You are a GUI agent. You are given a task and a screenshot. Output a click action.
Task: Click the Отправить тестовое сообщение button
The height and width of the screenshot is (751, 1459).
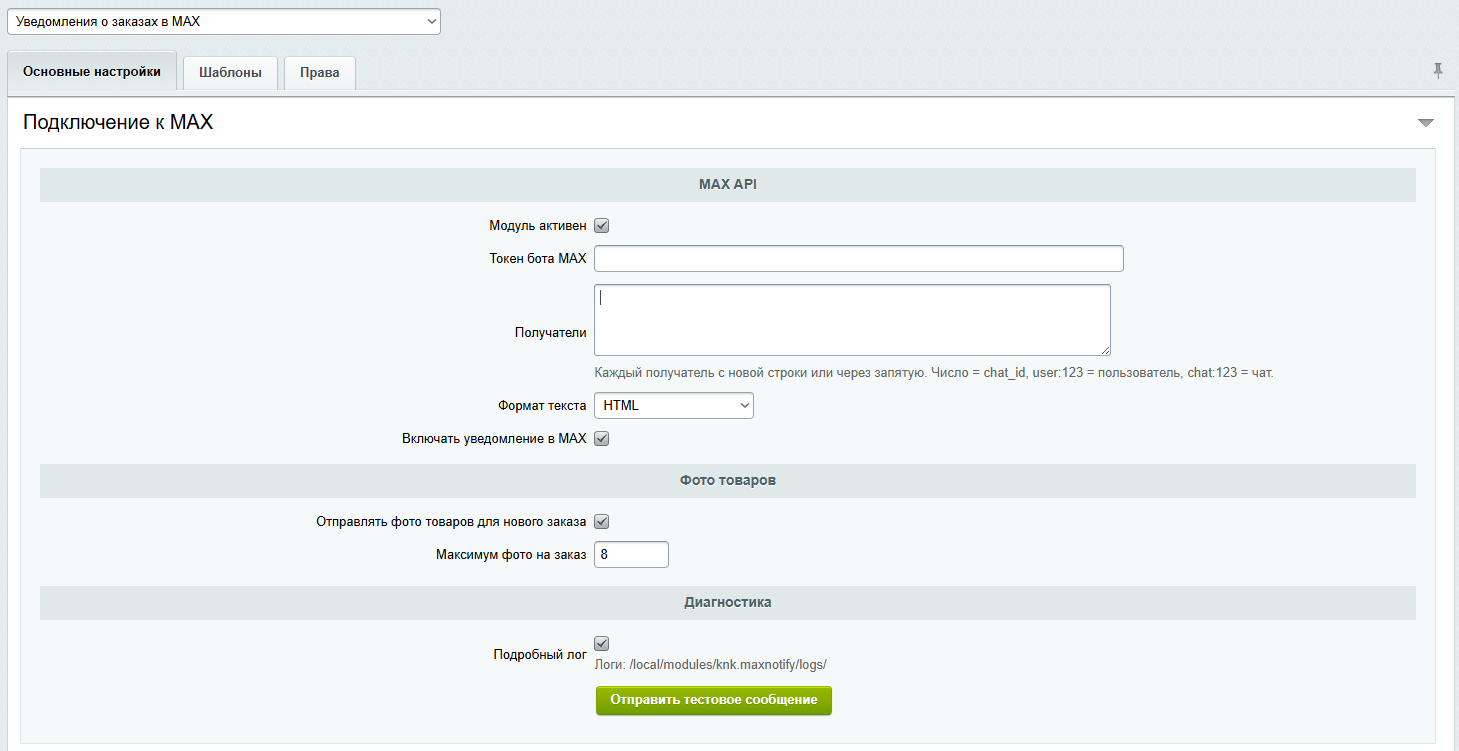tap(714, 700)
